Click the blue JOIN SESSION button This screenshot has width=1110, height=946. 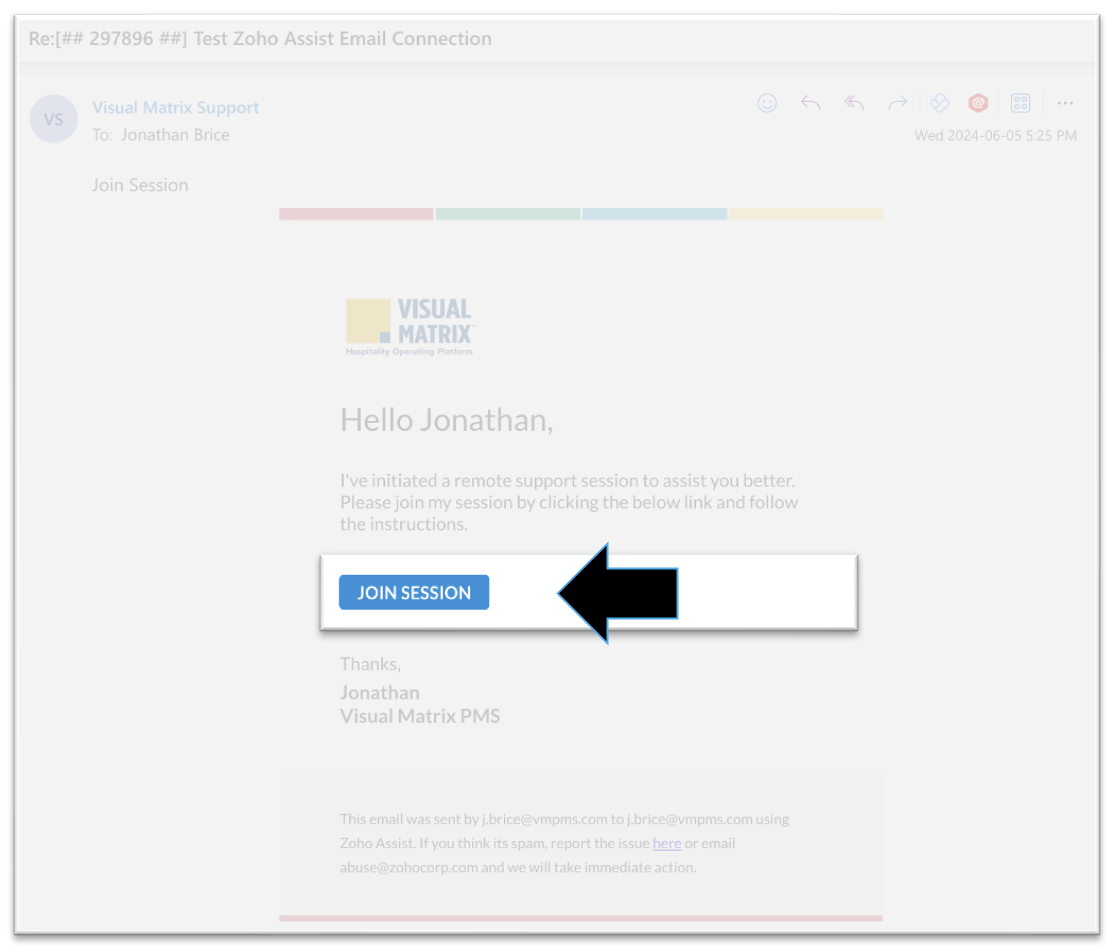pos(414,592)
